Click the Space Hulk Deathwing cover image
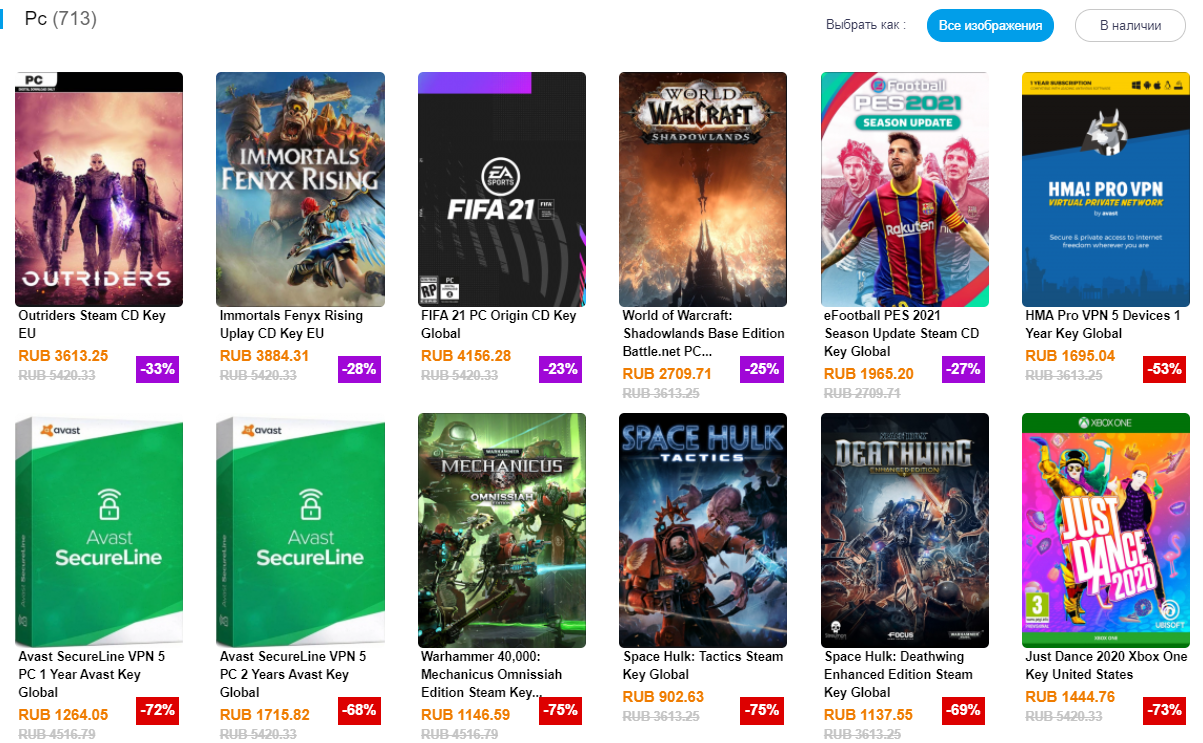 [x=904, y=530]
